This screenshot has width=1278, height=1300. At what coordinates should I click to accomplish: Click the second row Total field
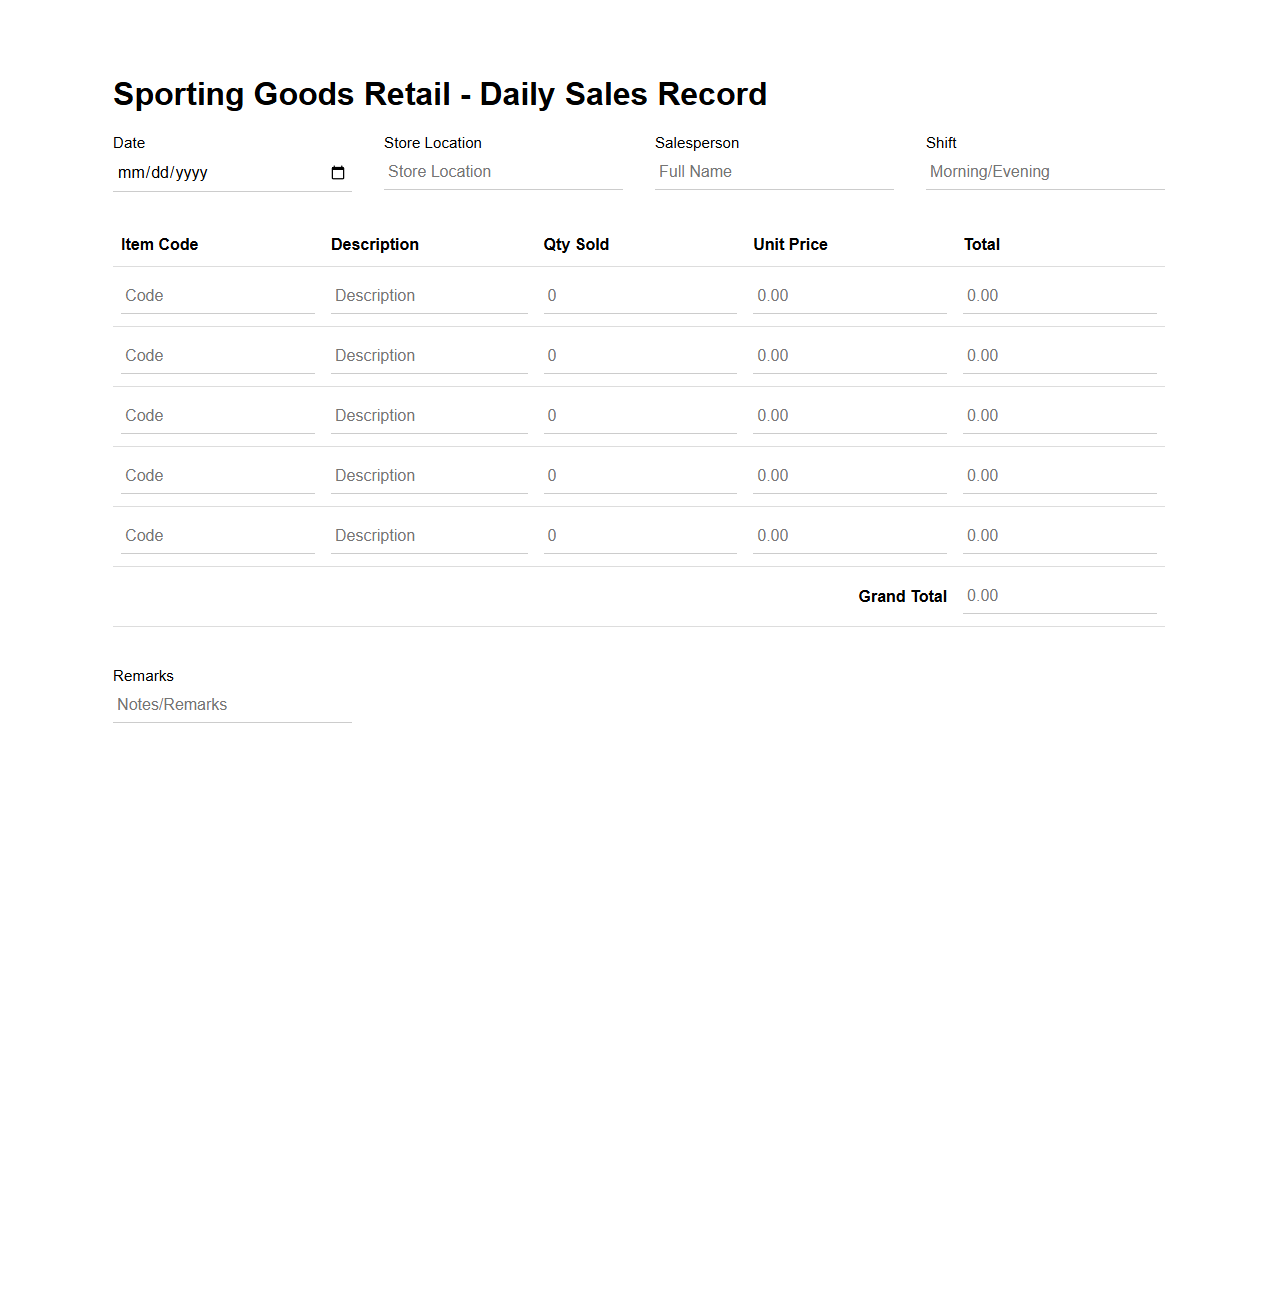1057,355
